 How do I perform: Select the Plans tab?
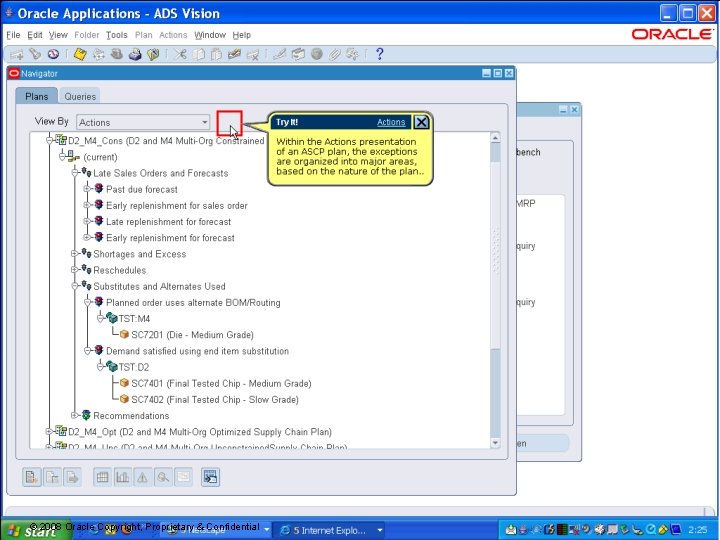point(37,96)
